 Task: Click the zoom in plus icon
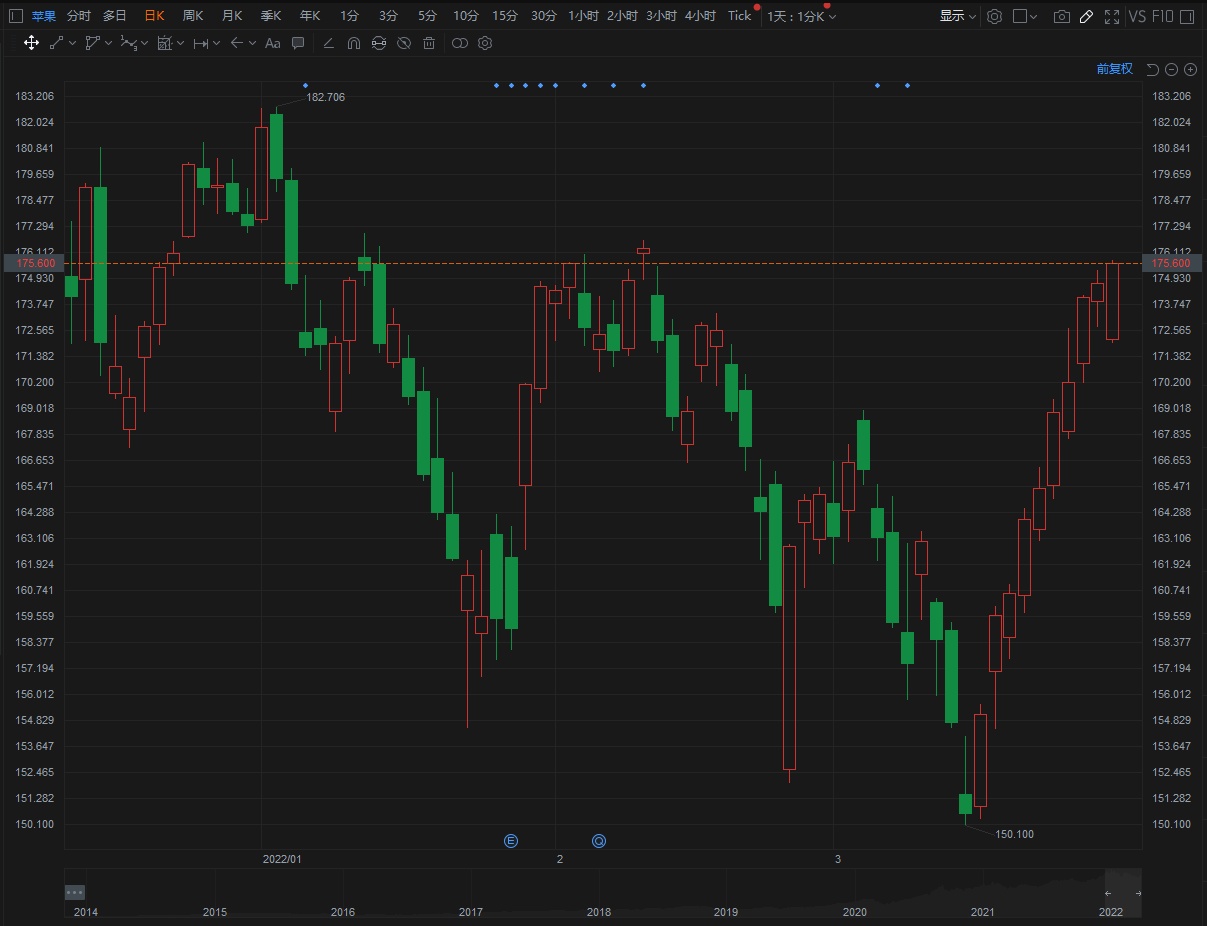[x=1190, y=69]
